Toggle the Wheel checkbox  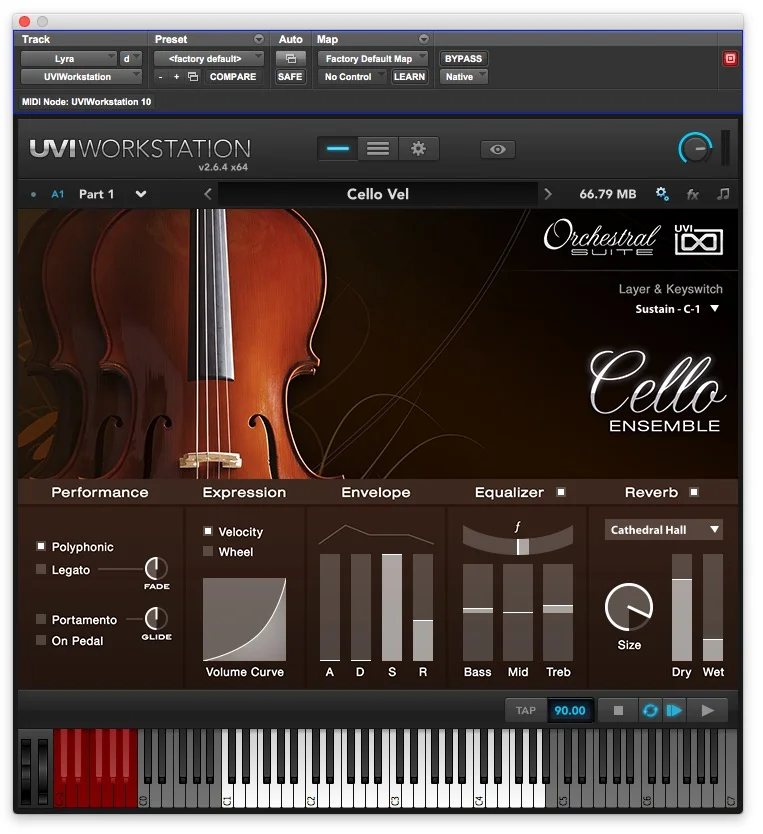(x=208, y=551)
